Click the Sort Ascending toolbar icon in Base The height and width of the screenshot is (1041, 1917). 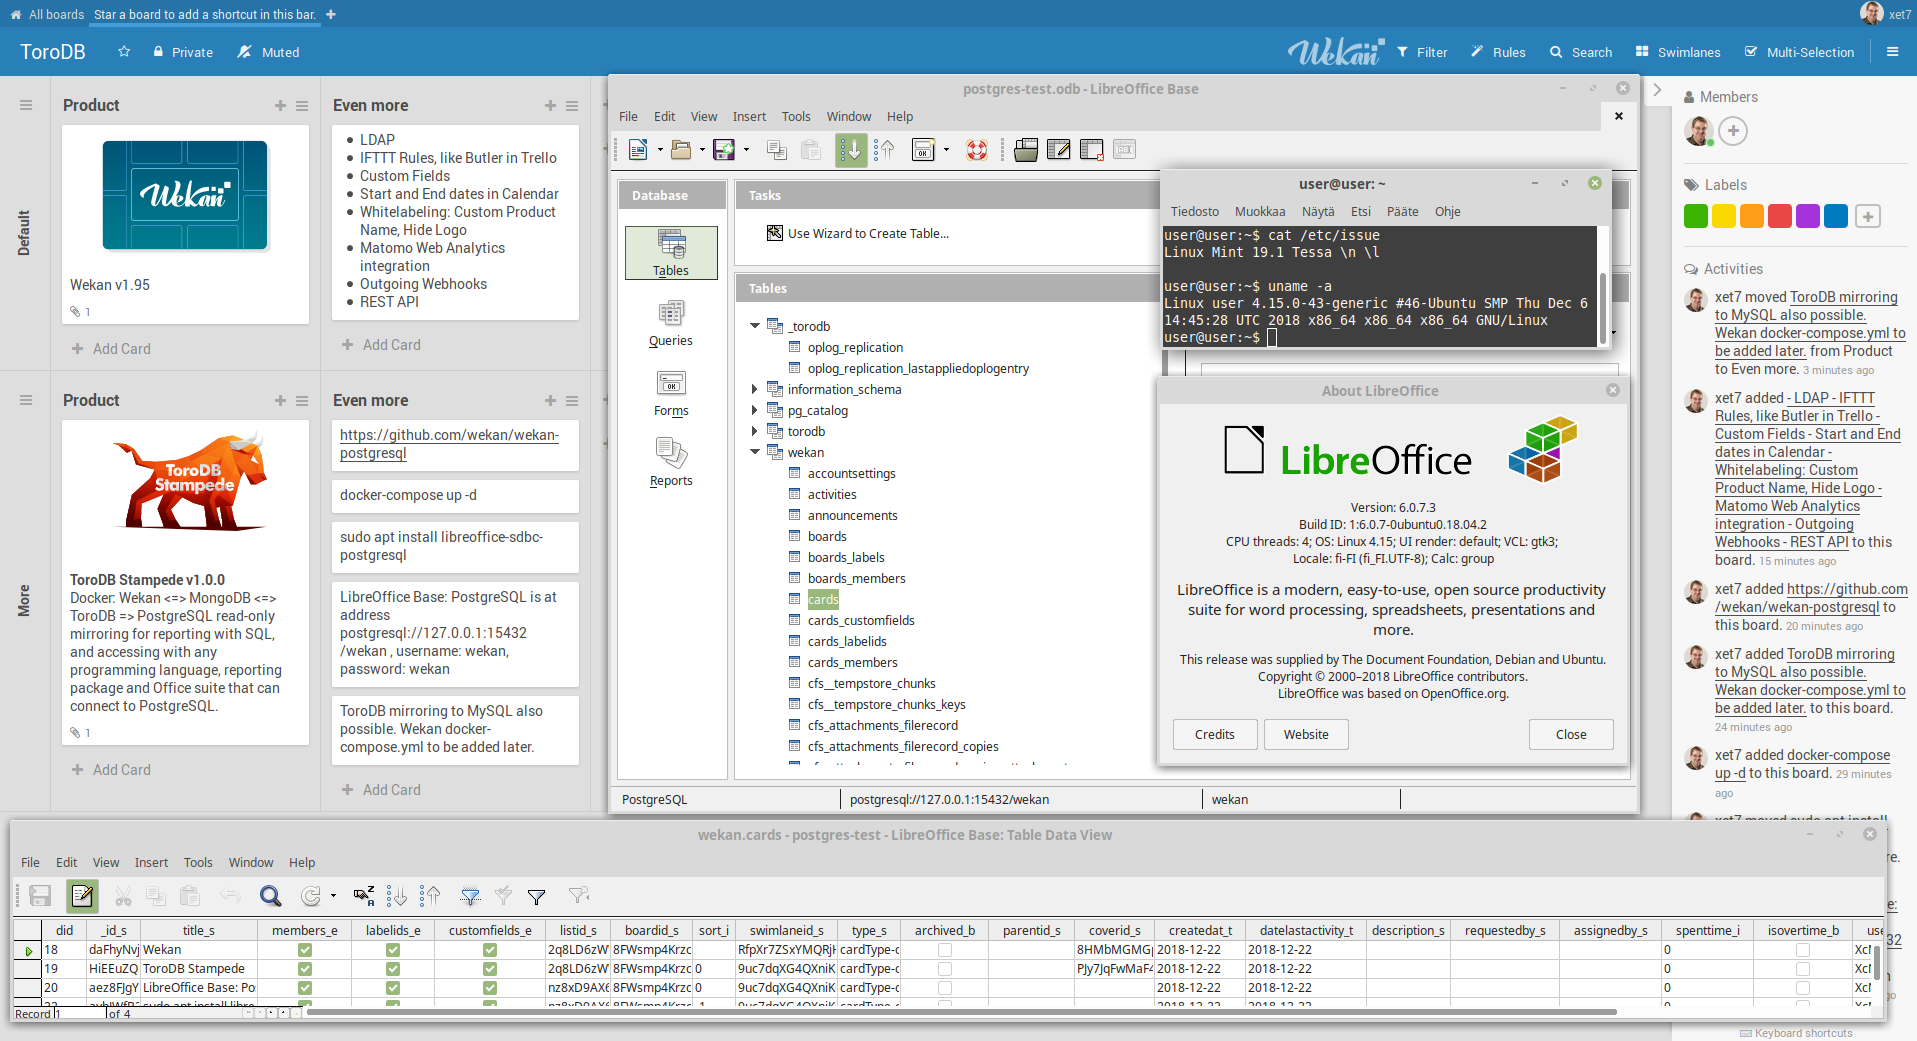[x=851, y=150]
